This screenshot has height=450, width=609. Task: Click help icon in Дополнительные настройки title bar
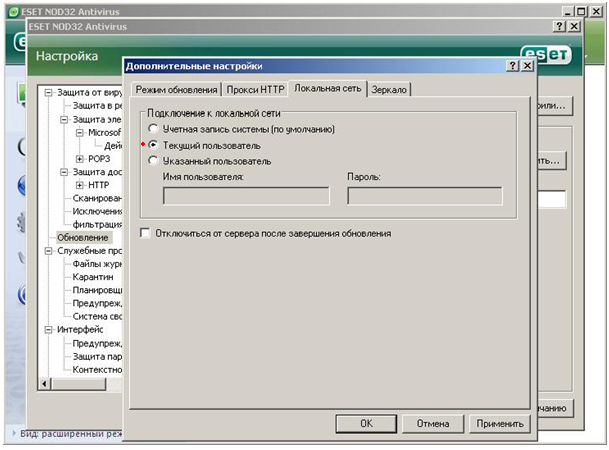pos(513,66)
